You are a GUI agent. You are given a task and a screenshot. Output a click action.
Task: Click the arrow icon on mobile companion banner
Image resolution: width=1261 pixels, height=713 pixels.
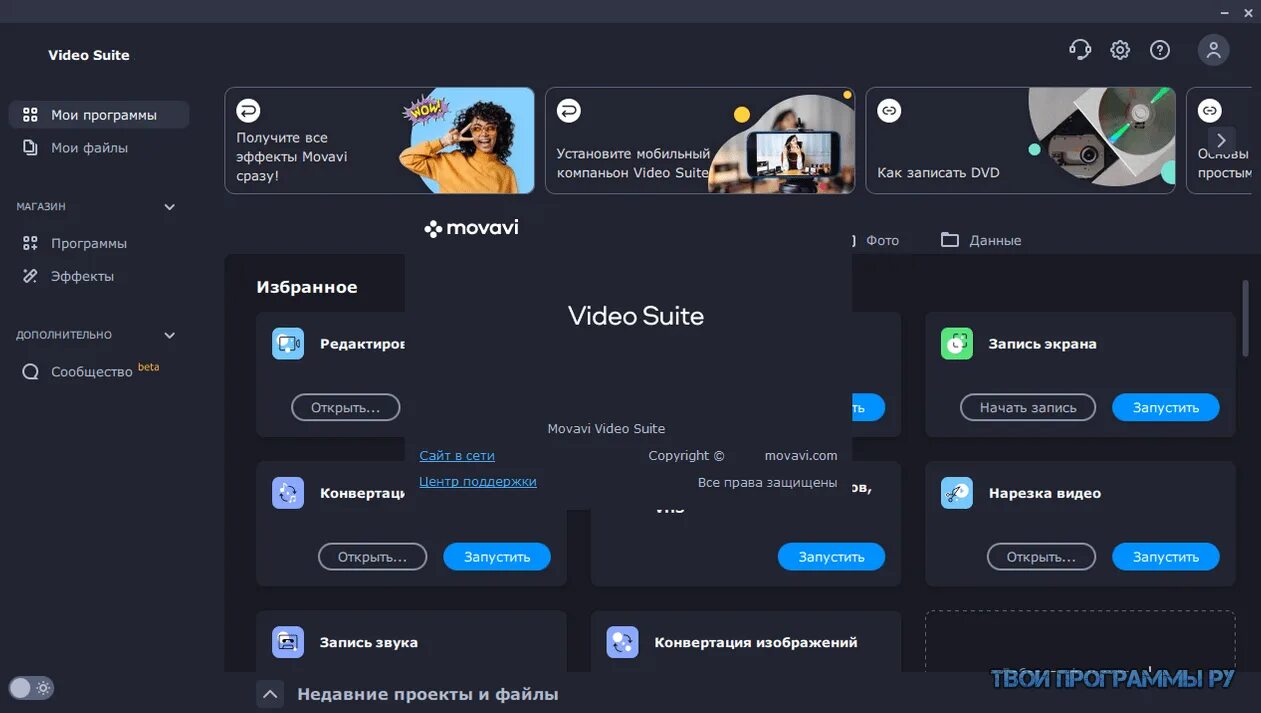coord(568,110)
